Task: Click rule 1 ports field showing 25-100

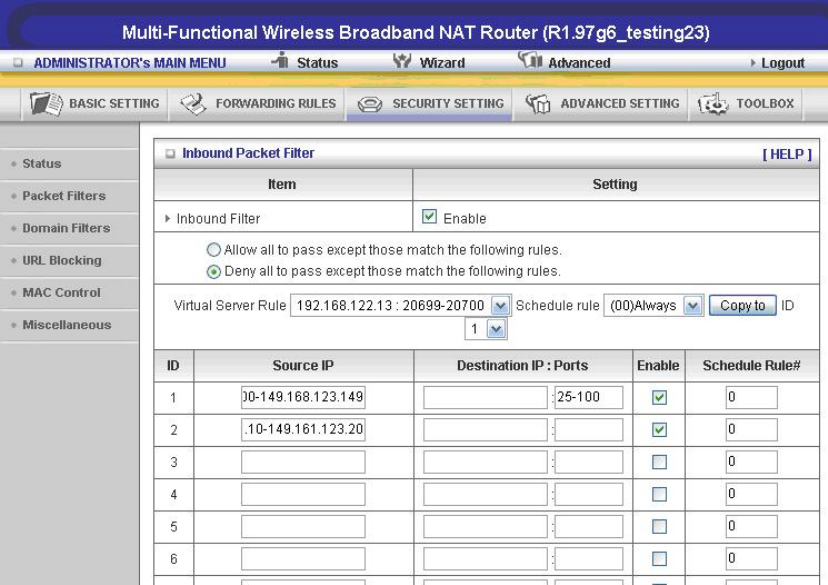Action: (589, 397)
